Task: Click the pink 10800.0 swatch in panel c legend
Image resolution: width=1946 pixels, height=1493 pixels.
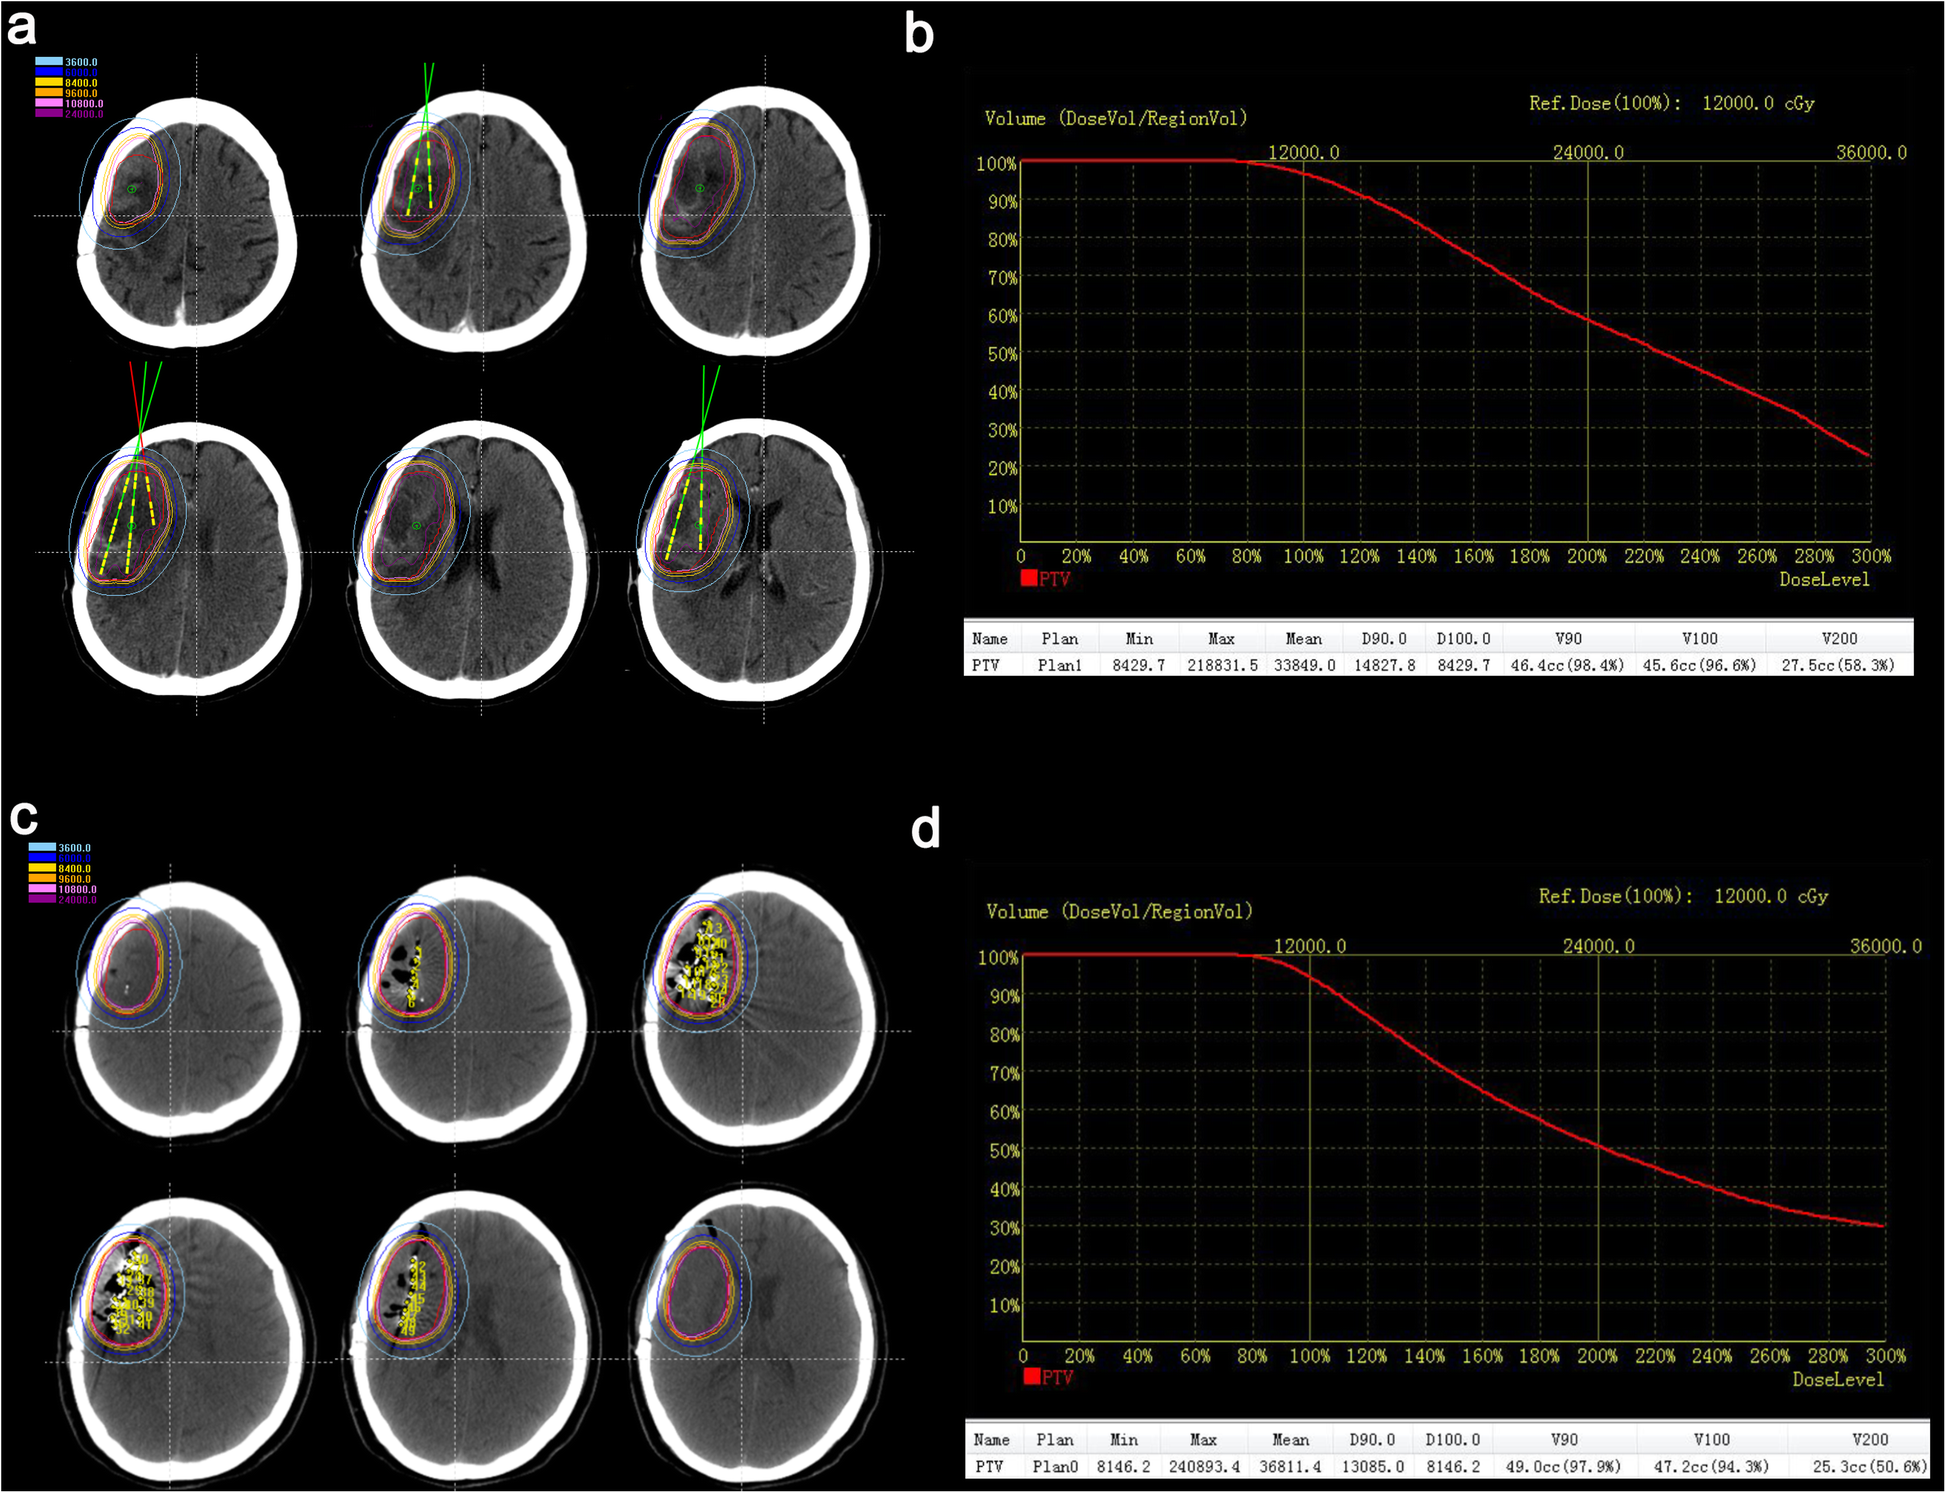Action: [42, 889]
